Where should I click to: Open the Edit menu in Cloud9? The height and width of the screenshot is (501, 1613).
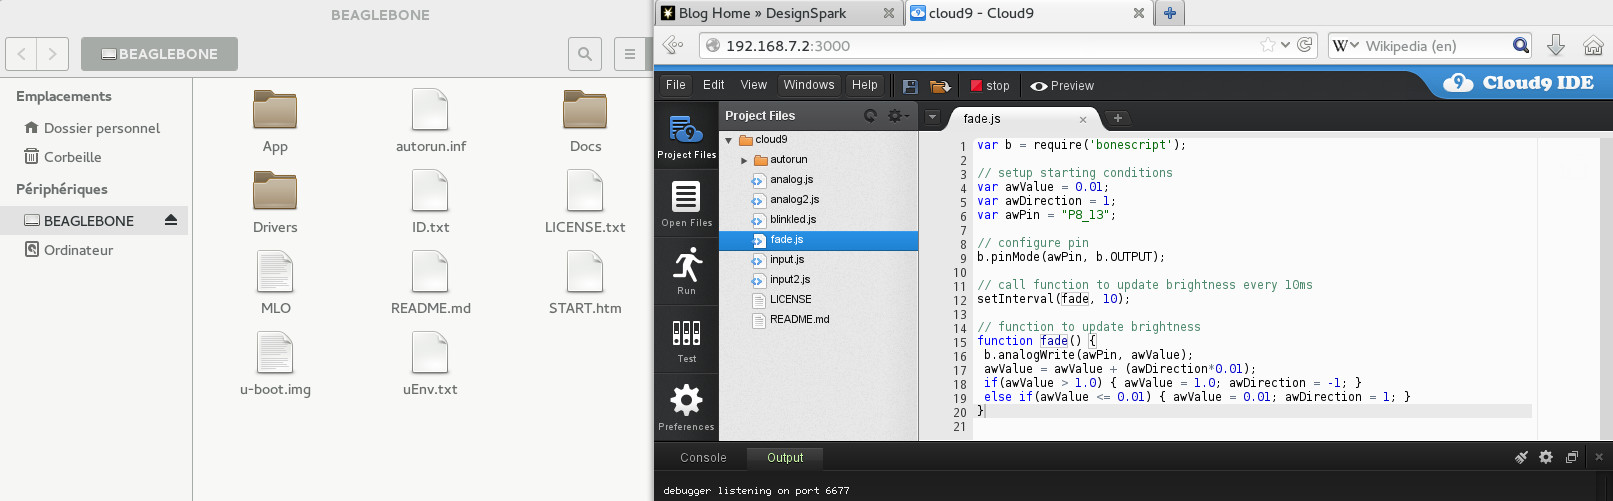point(714,85)
